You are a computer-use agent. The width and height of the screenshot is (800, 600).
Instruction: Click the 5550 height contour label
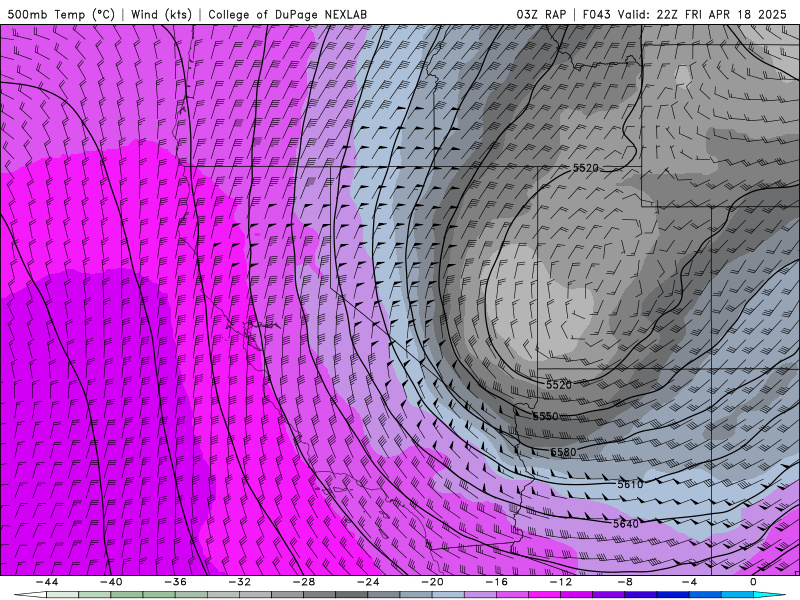point(545,416)
